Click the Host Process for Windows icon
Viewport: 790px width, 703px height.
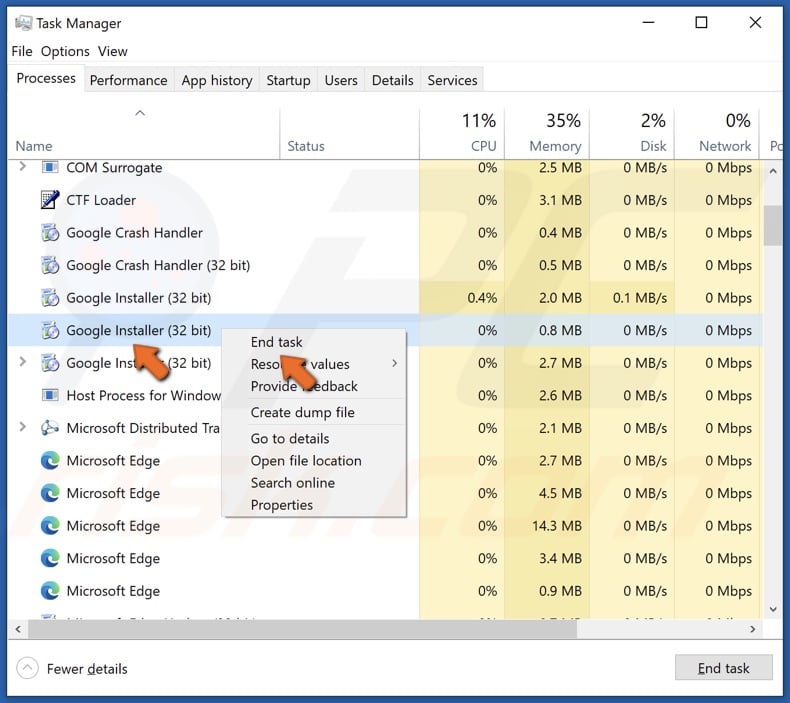pos(49,395)
